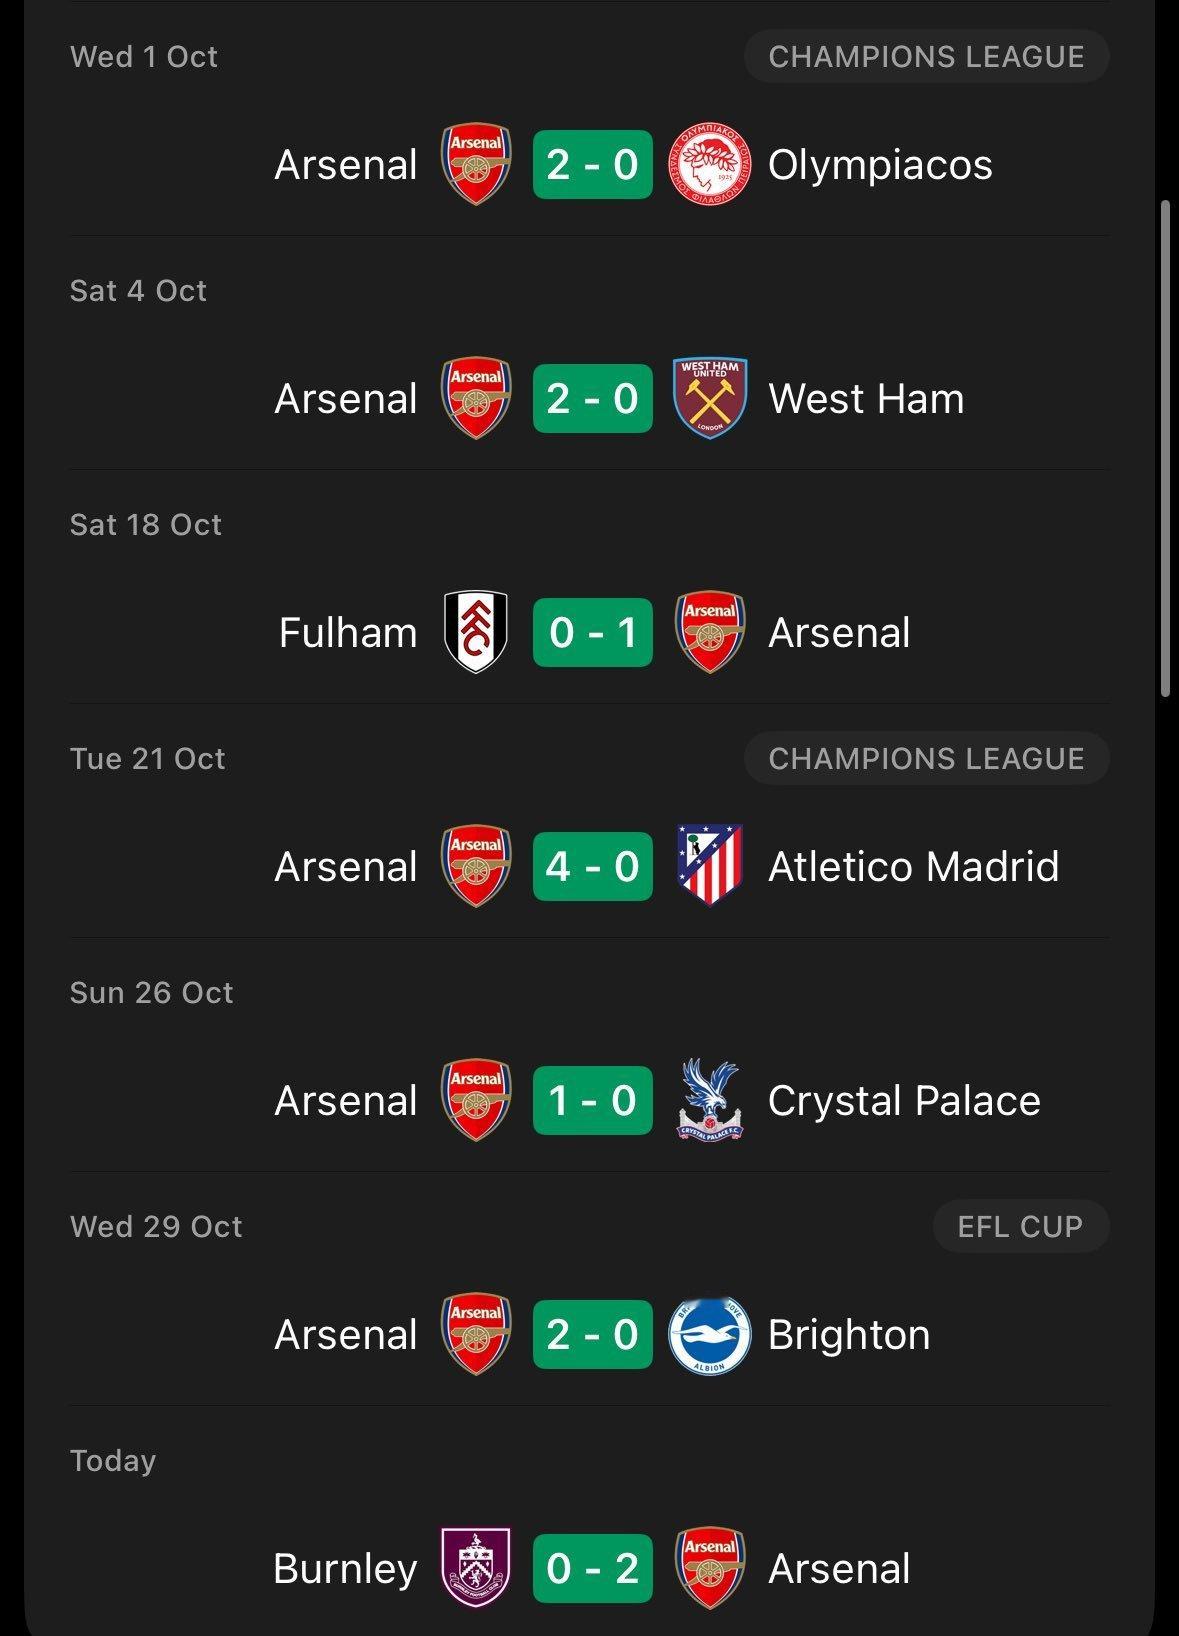This screenshot has height=1636, width=1179.
Task: Select the Brighton team name
Action: click(849, 1334)
